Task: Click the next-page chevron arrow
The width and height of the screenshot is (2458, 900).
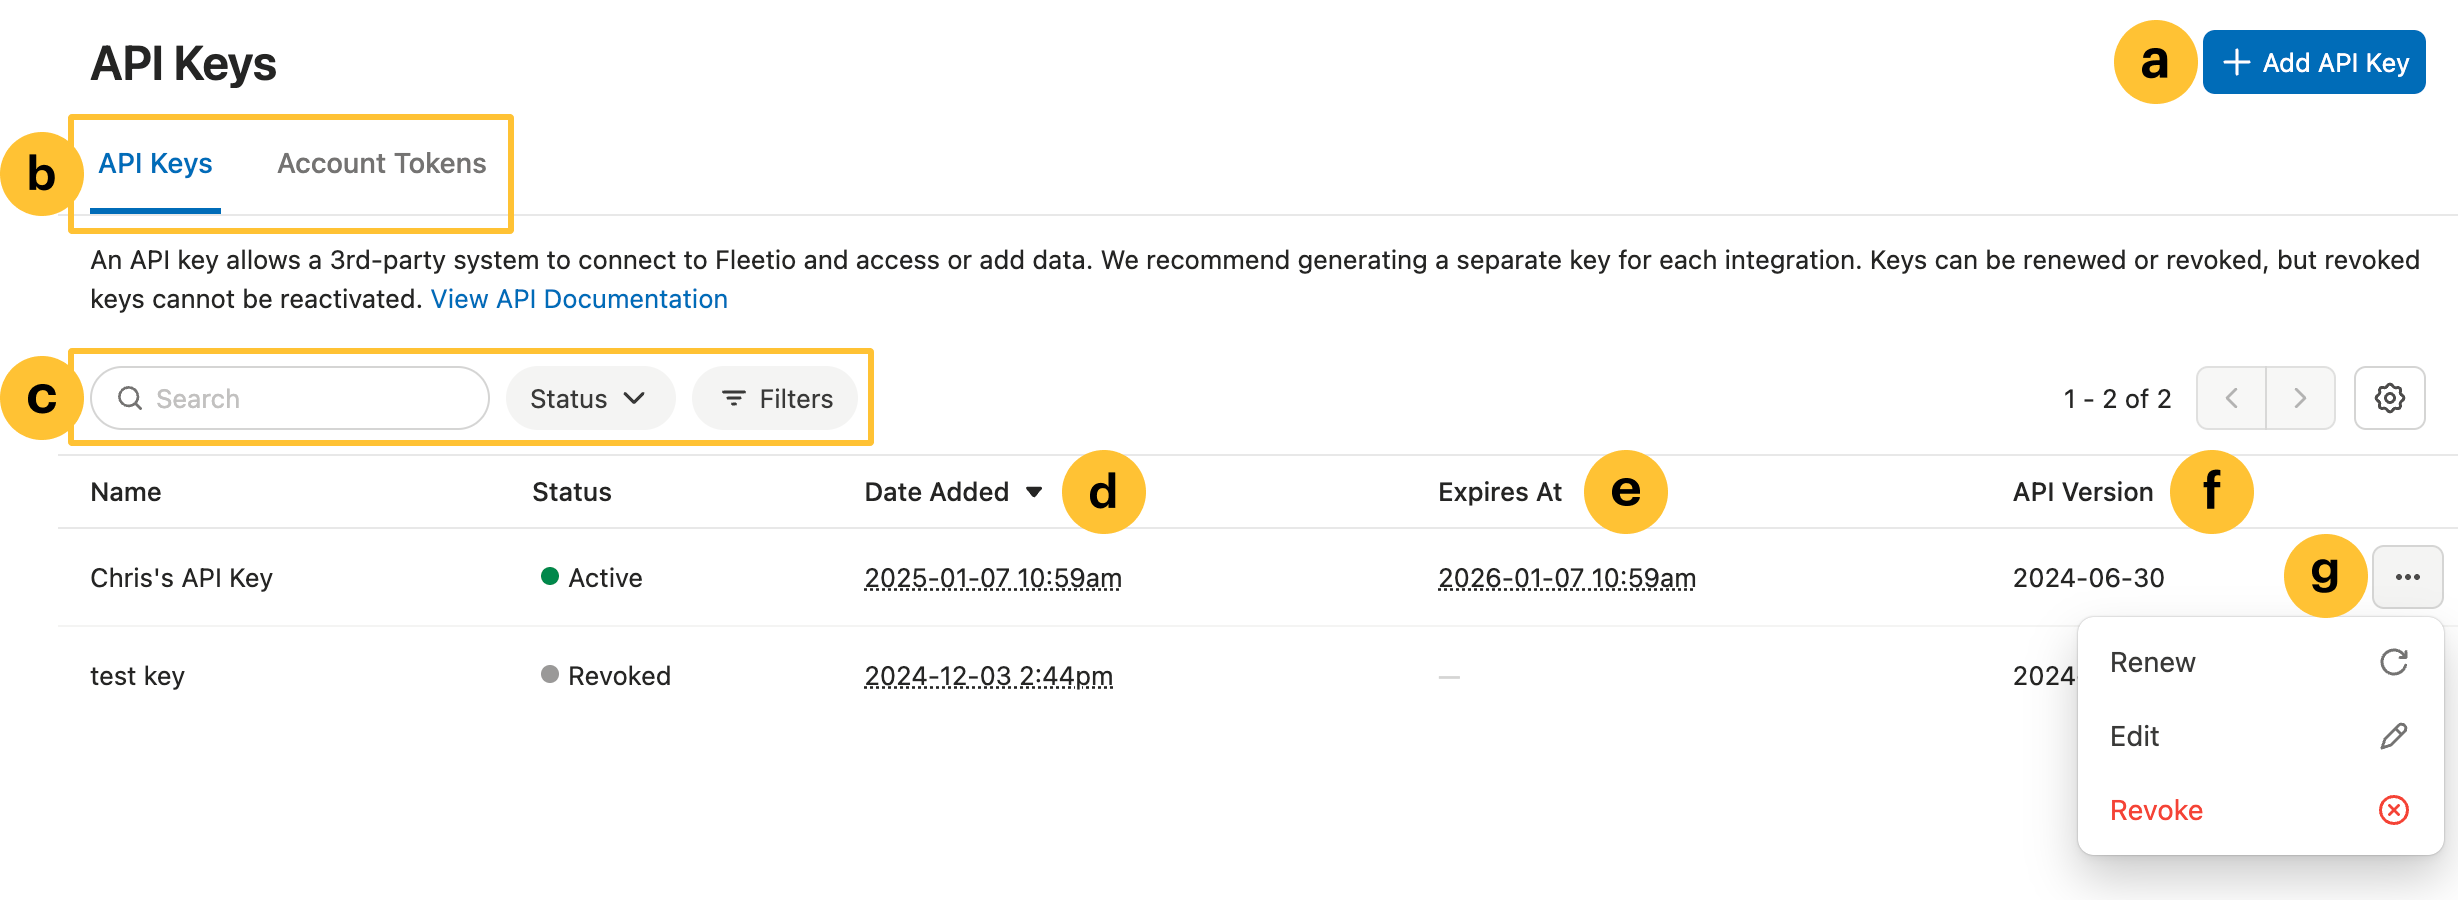Action: (2299, 398)
